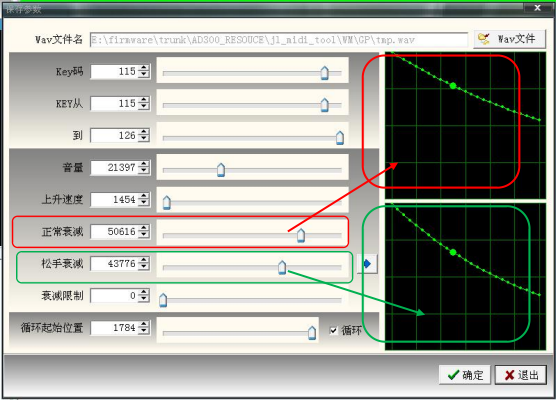
Task: Decrease 松手衰减 with down arrow
Action: pos(143,267)
